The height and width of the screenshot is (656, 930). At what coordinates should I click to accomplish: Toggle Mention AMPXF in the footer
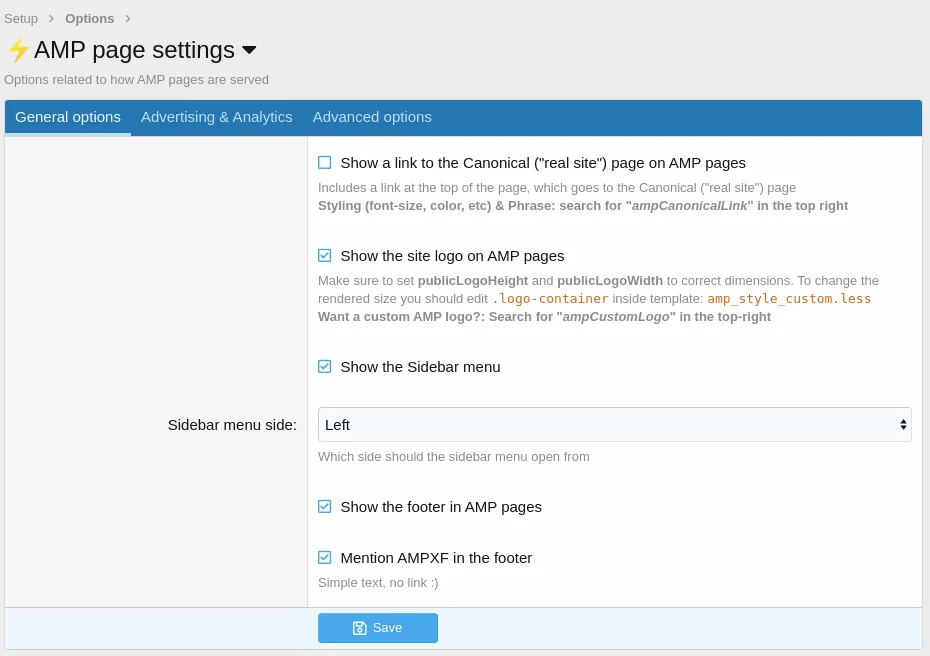[x=325, y=558]
